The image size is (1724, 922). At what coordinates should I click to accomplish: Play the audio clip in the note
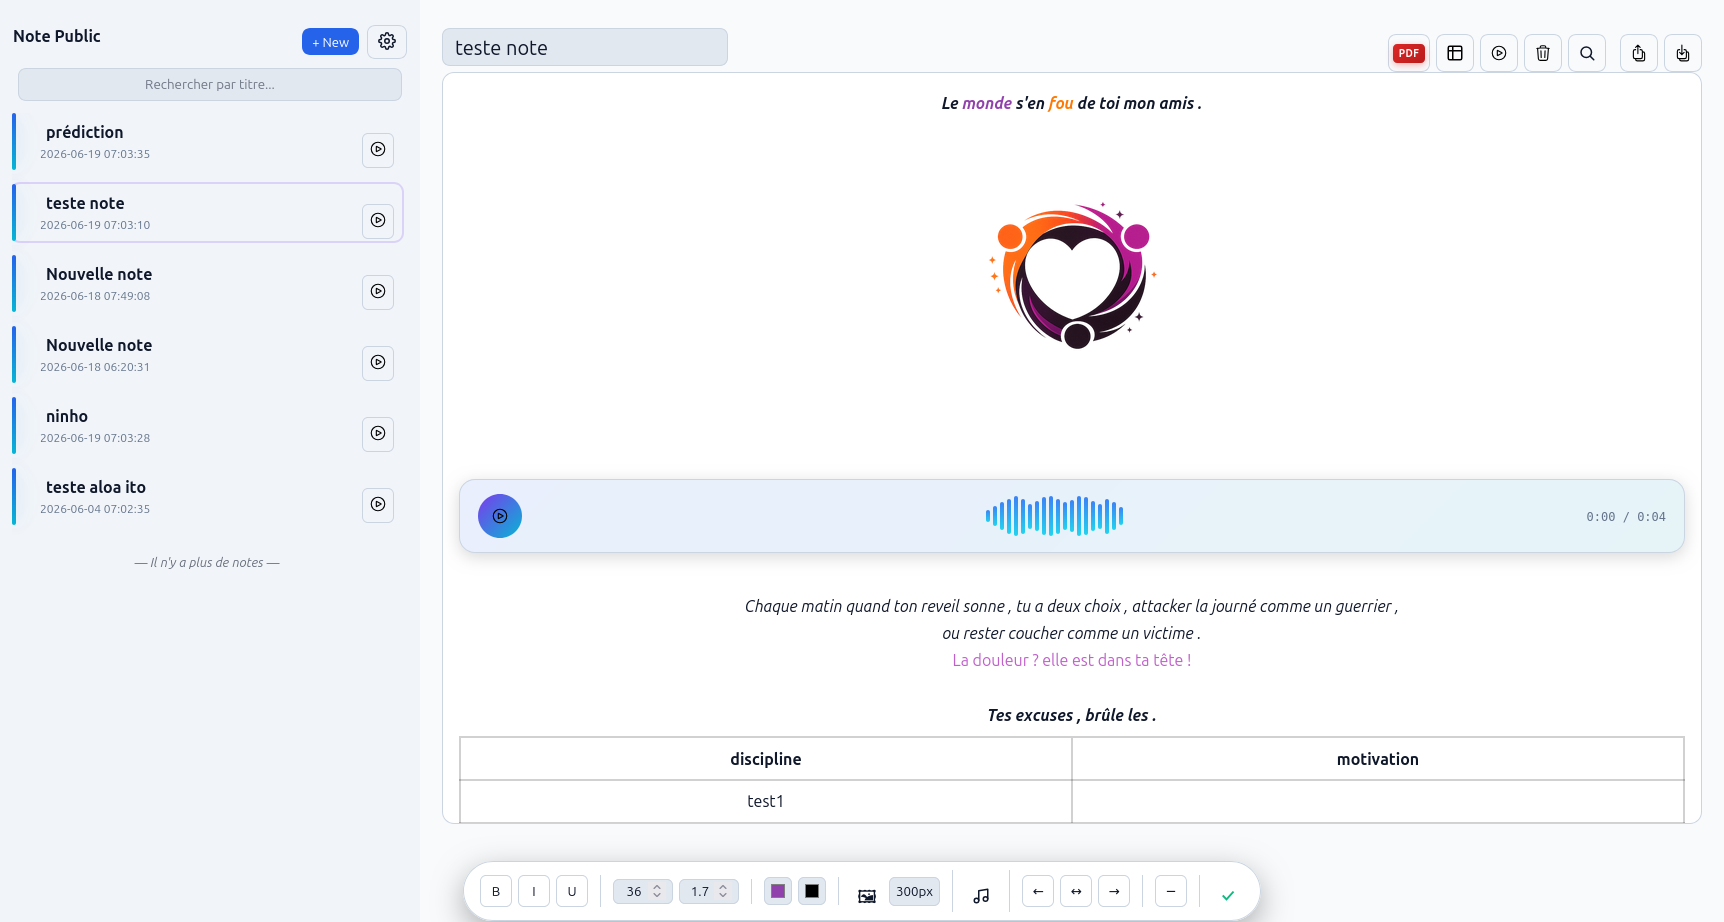tap(500, 516)
